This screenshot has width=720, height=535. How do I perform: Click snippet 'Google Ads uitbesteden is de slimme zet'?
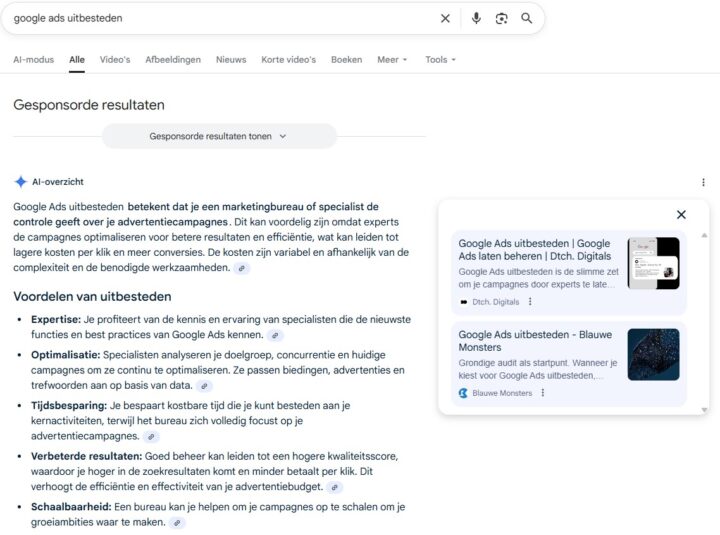(538, 272)
